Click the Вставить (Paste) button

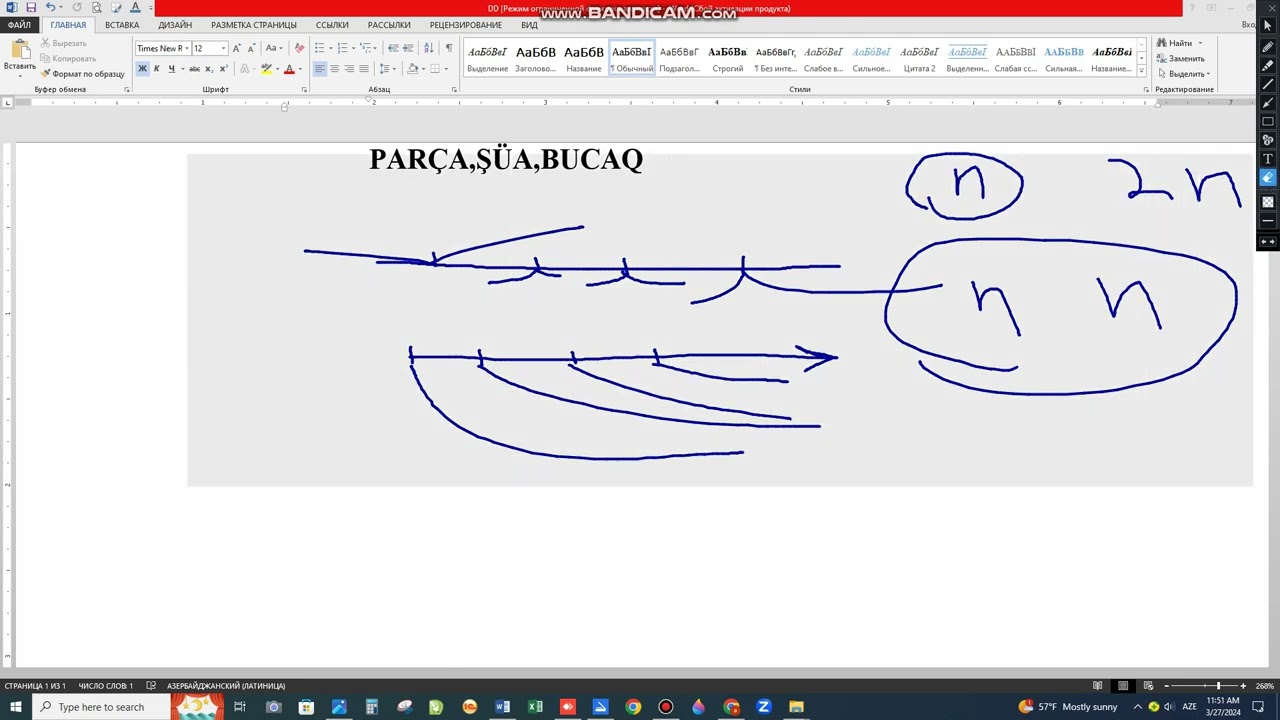pos(19,56)
